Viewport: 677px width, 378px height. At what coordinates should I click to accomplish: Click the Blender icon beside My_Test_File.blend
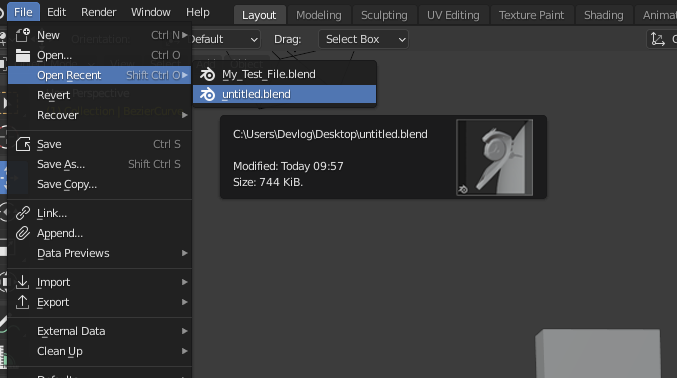tap(208, 74)
